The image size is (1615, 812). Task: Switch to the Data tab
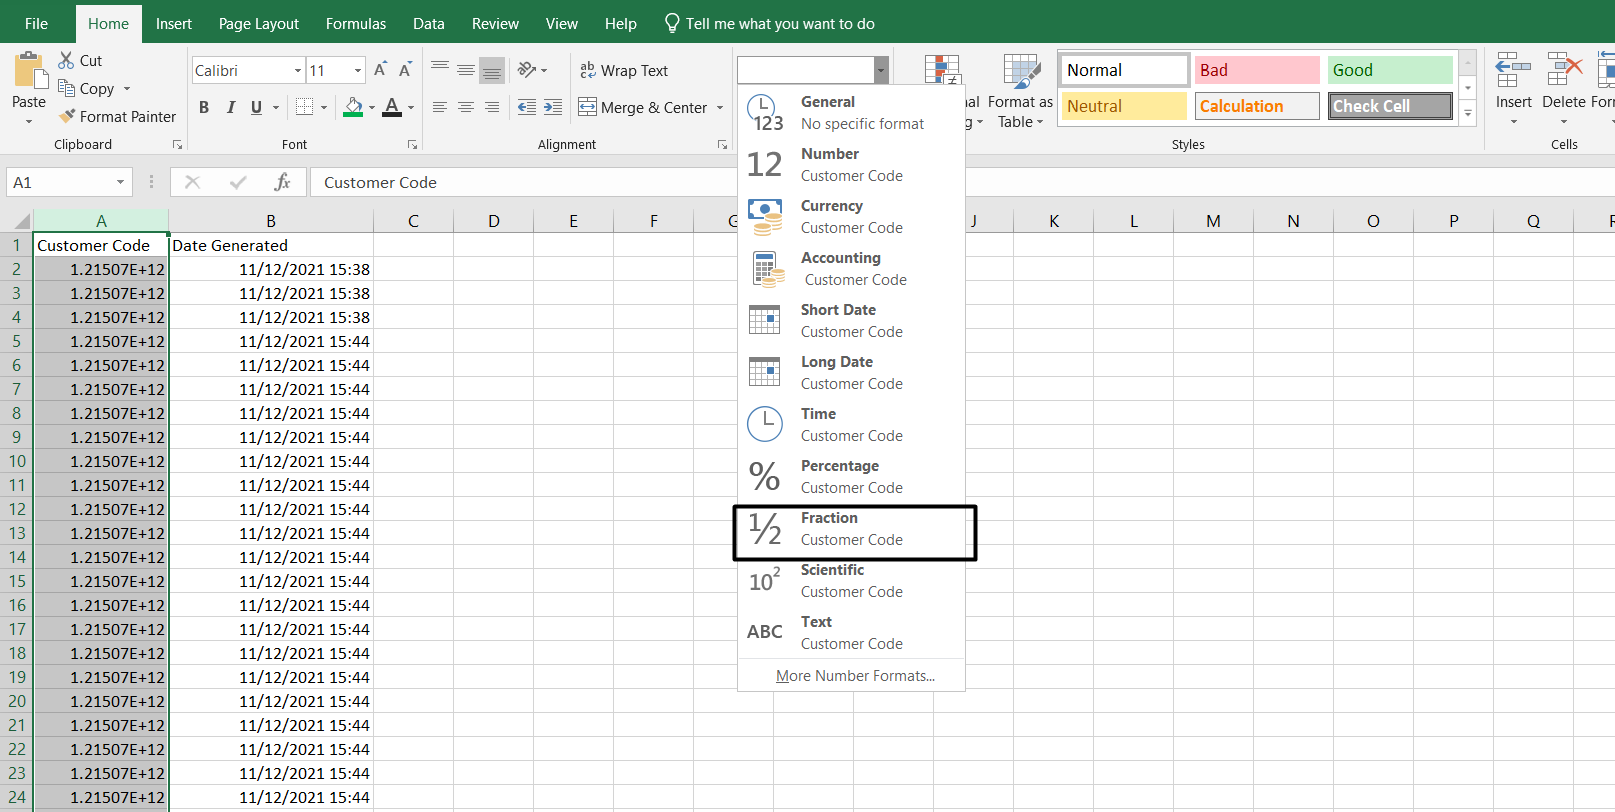[428, 23]
